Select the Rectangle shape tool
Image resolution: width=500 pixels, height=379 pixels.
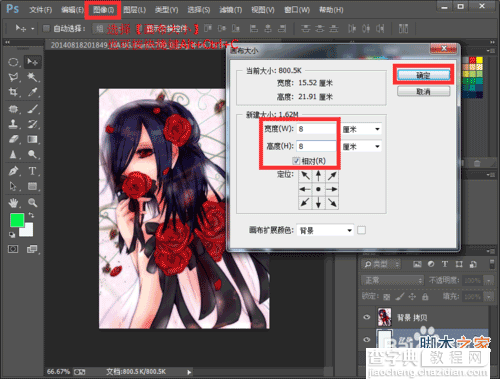tap(32, 186)
